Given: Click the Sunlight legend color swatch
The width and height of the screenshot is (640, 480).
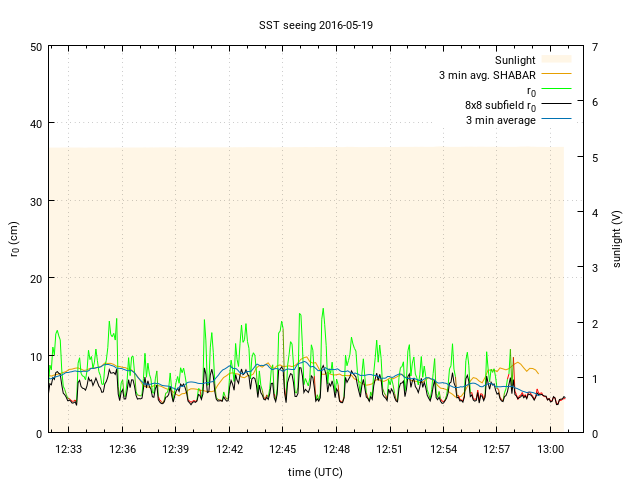Looking at the screenshot, I should coord(555,60).
